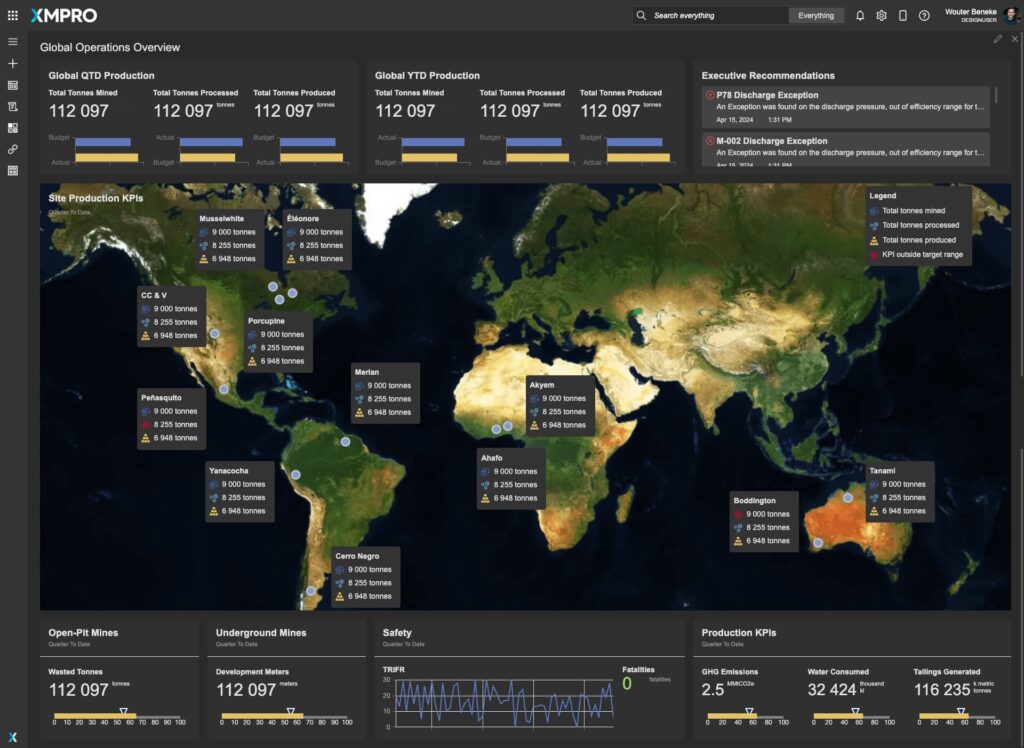Click the mobile device icon in header
This screenshot has height=748, width=1024.
pyautogui.click(x=903, y=15)
